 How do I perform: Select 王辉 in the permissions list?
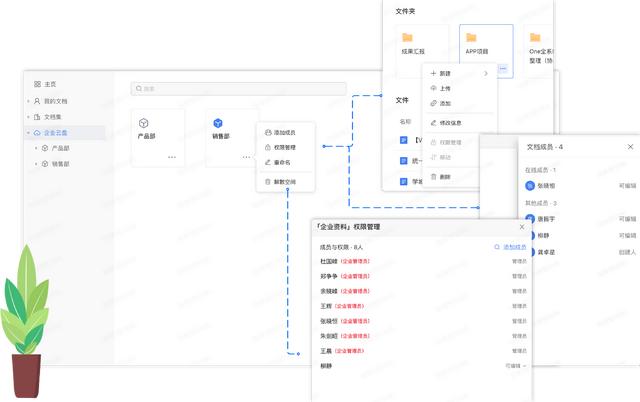click(326, 306)
